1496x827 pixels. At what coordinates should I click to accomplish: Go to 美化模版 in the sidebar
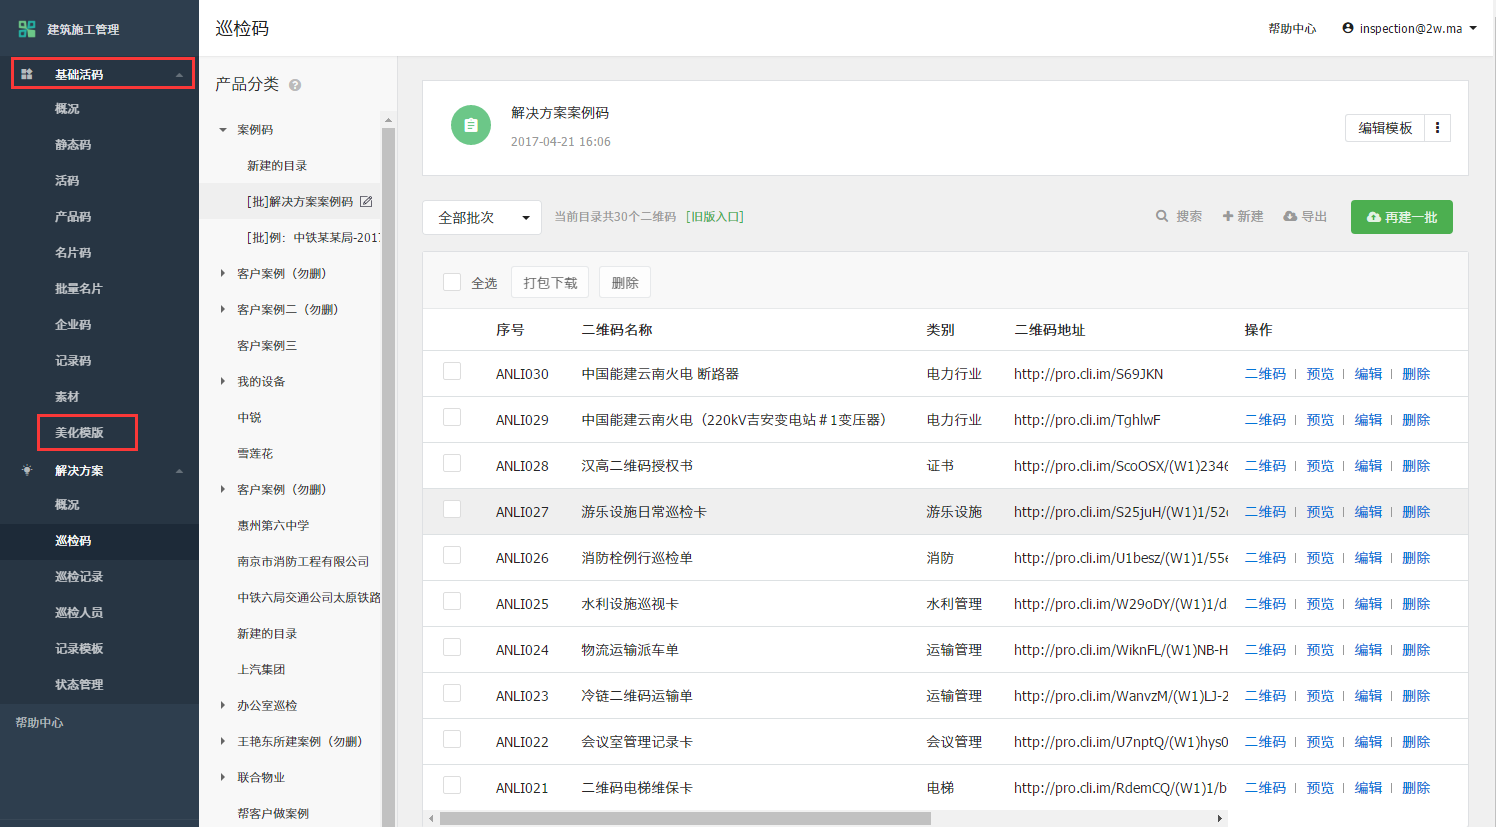[x=80, y=433]
